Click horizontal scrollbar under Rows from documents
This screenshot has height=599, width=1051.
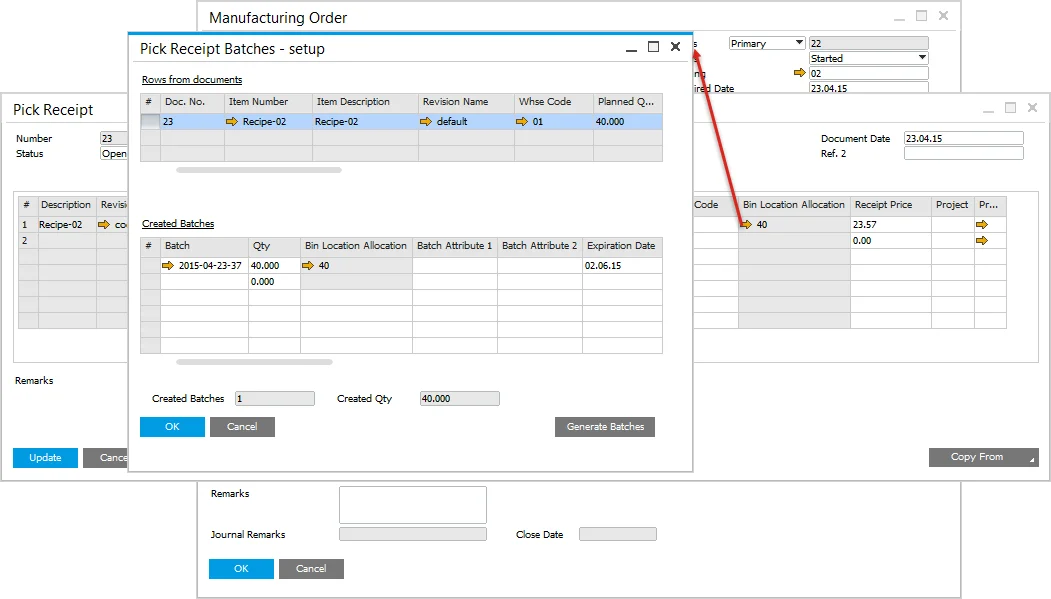click(258, 170)
